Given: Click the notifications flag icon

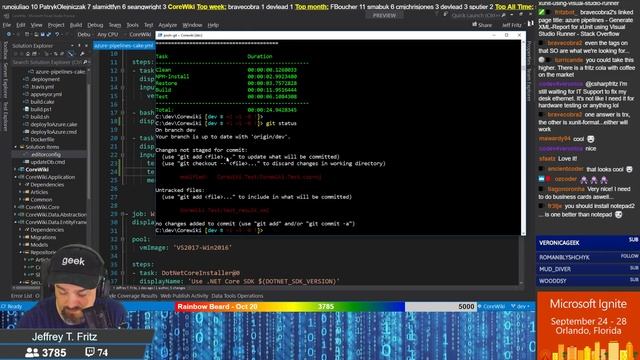Looking at the screenshot, I should tap(438, 15).
